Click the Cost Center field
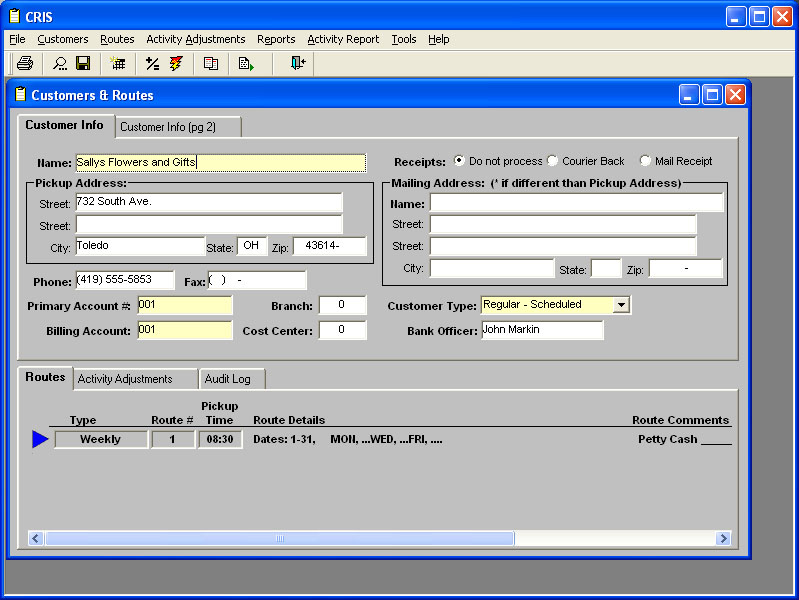The width and height of the screenshot is (799, 600). (342, 330)
